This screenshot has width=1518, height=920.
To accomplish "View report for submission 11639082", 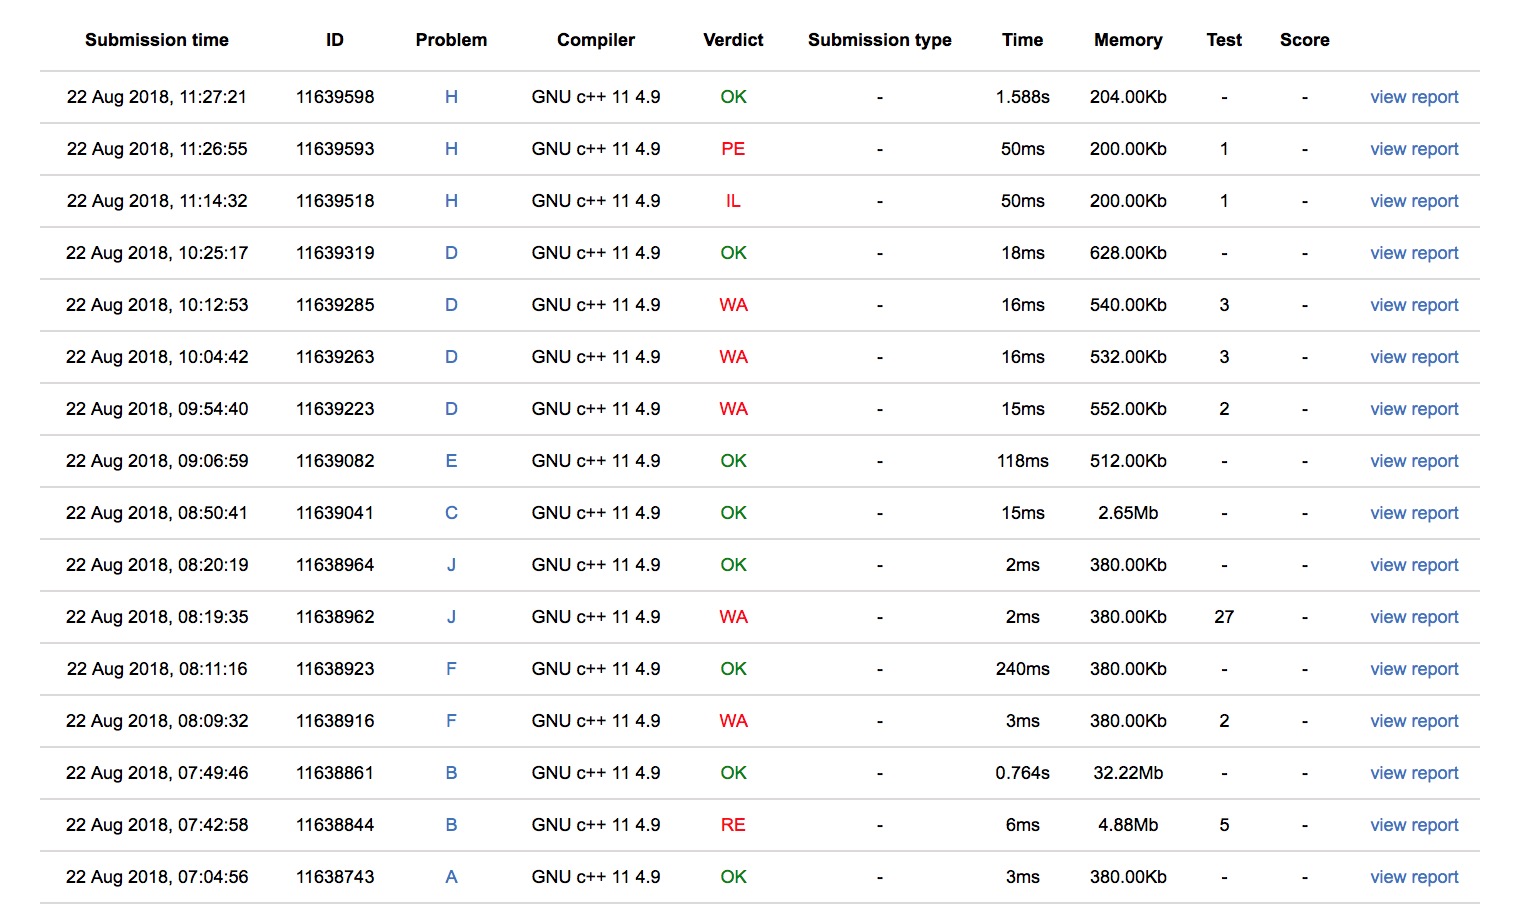I will (x=1413, y=461).
